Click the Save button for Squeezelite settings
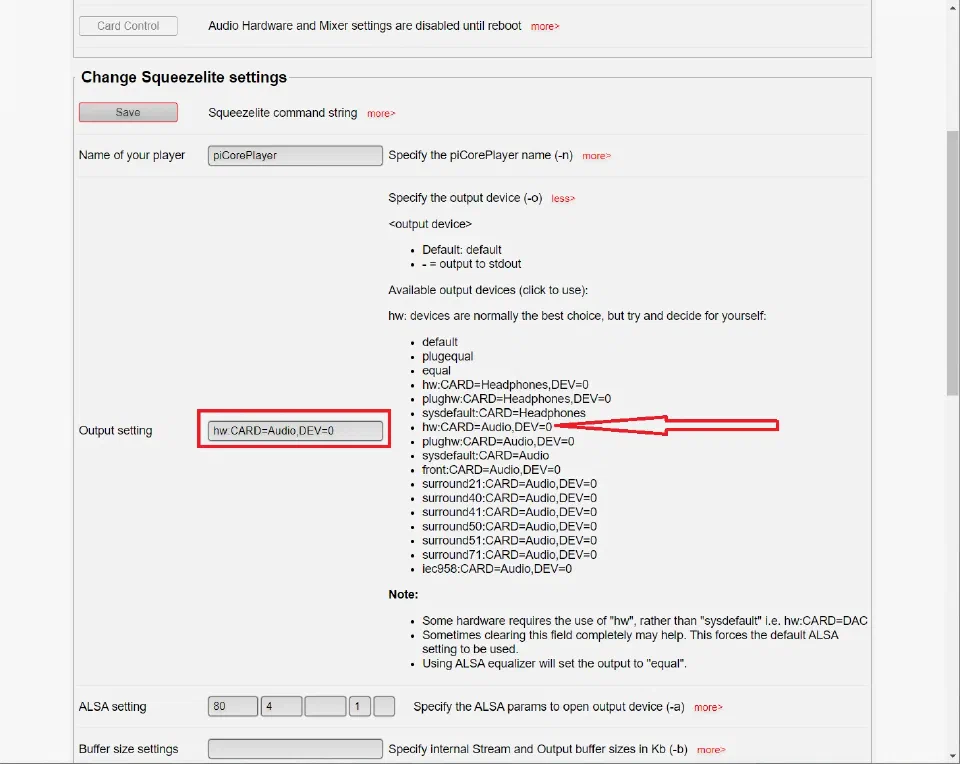Image resolution: width=960 pixels, height=764 pixels. pyautogui.click(x=128, y=112)
